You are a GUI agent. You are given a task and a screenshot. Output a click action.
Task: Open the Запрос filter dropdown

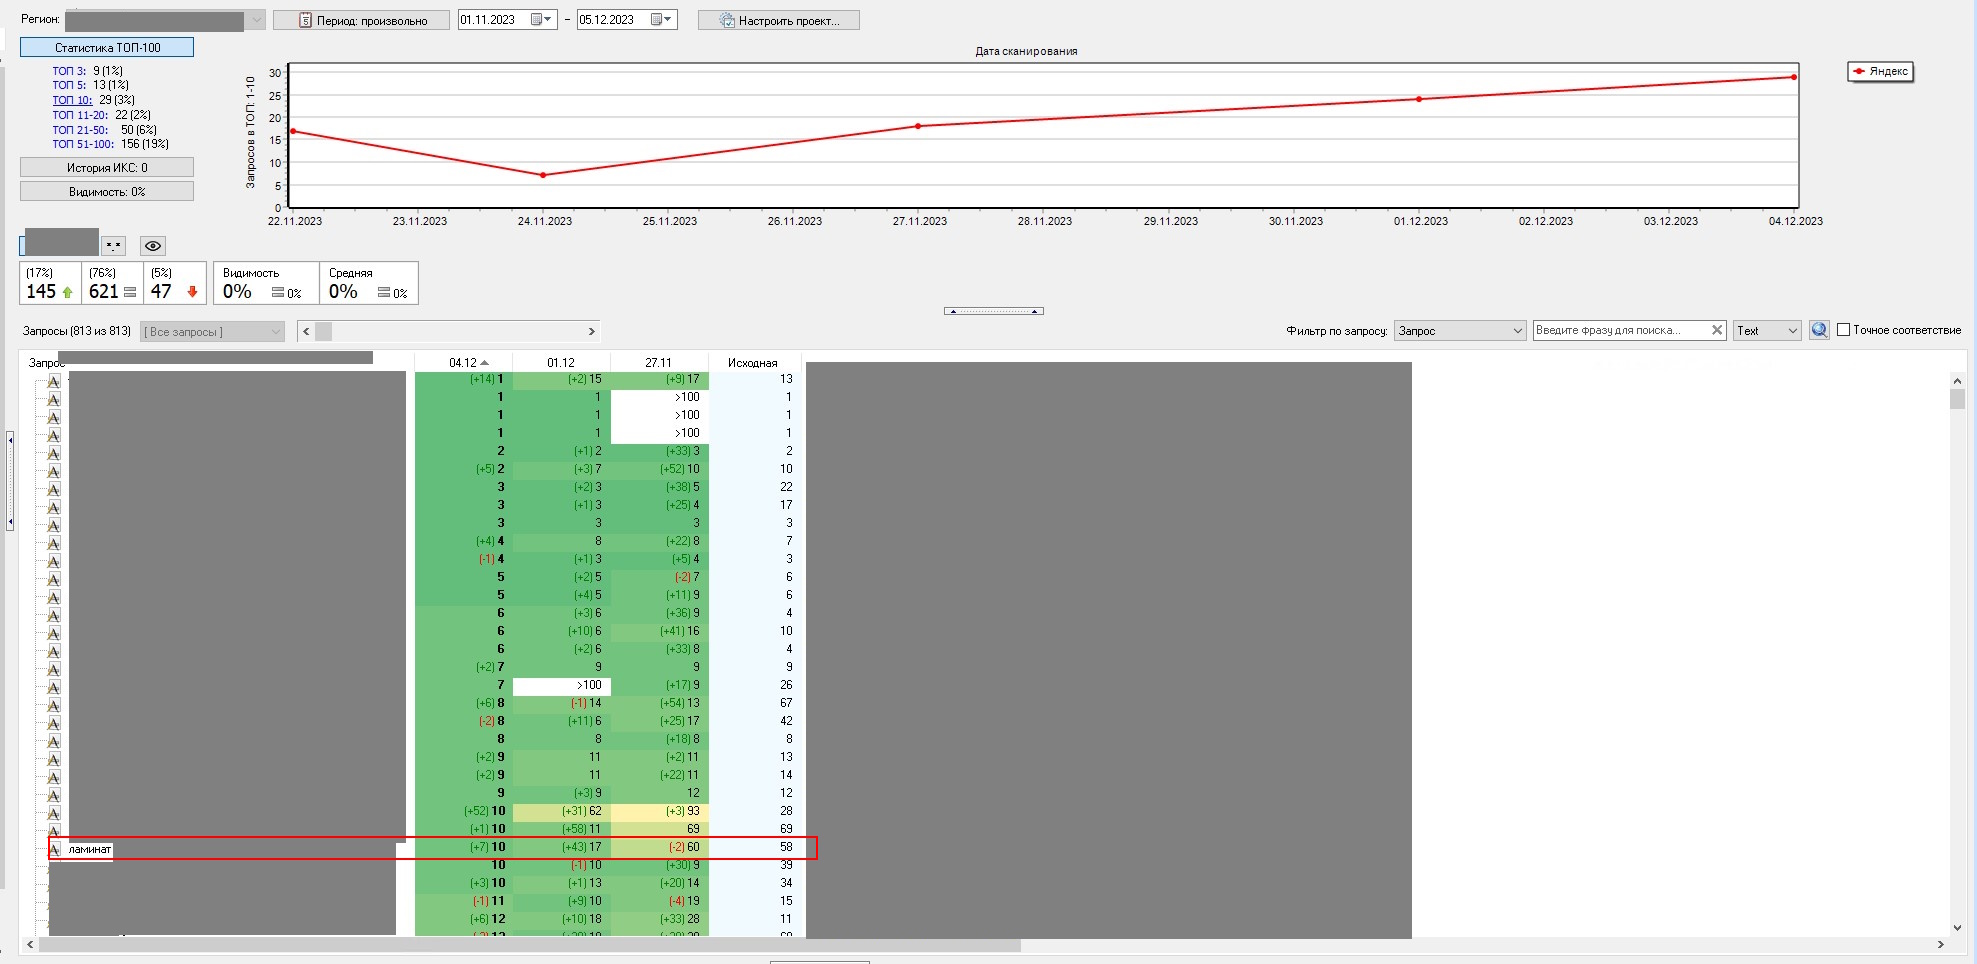(1459, 331)
